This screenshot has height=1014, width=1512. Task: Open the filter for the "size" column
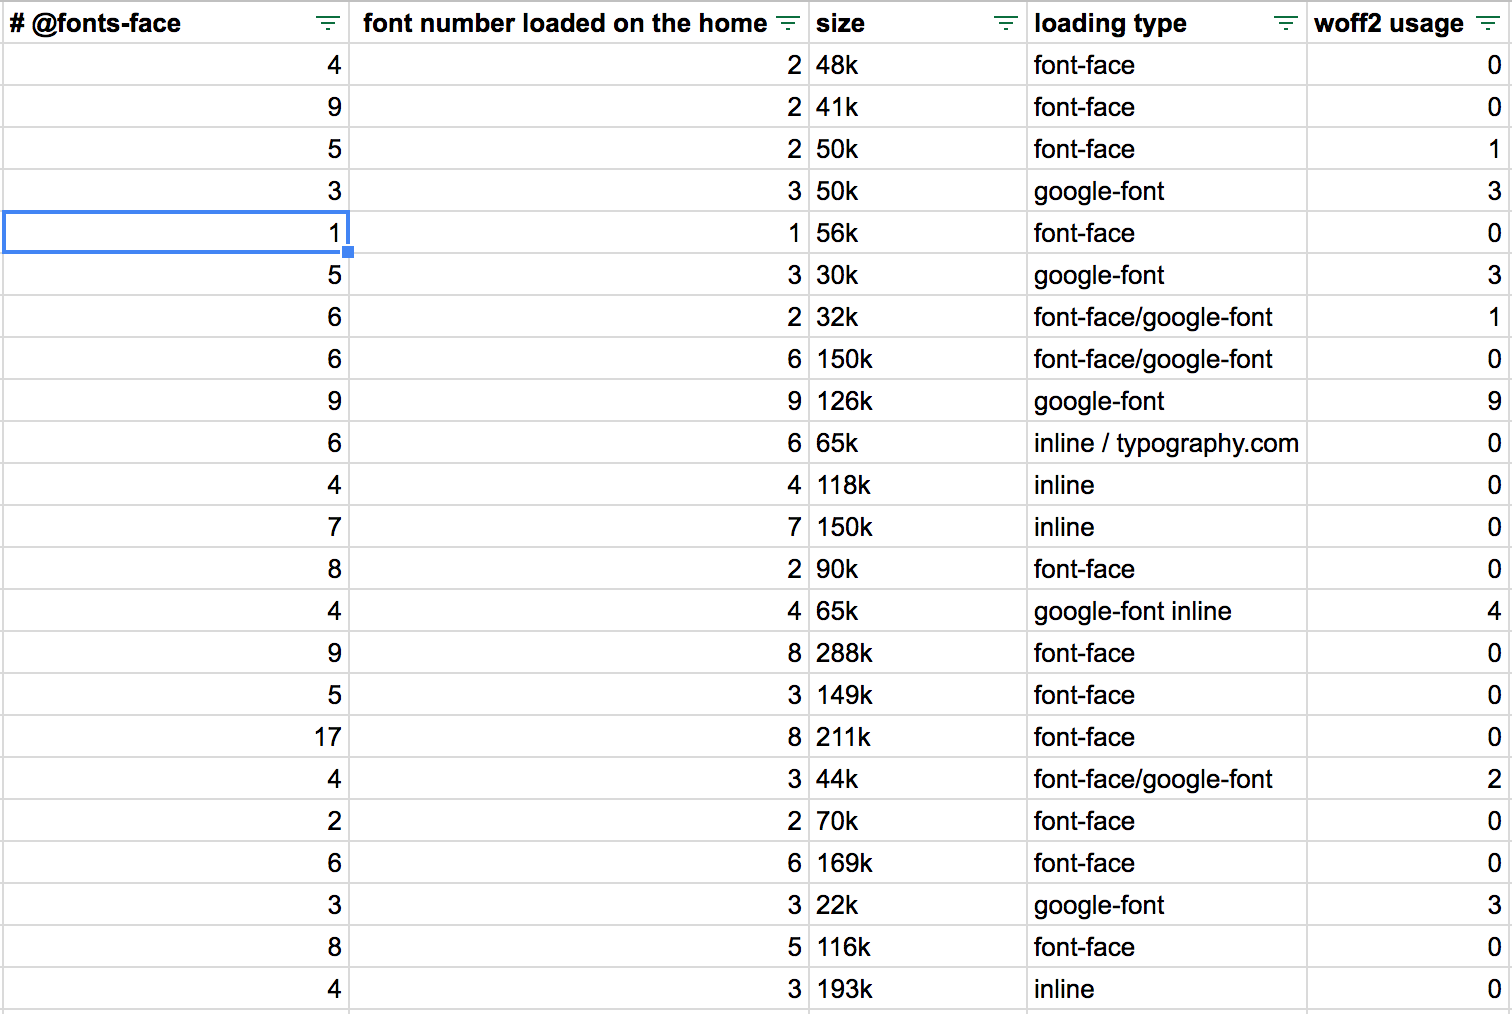tap(1004, 22)
